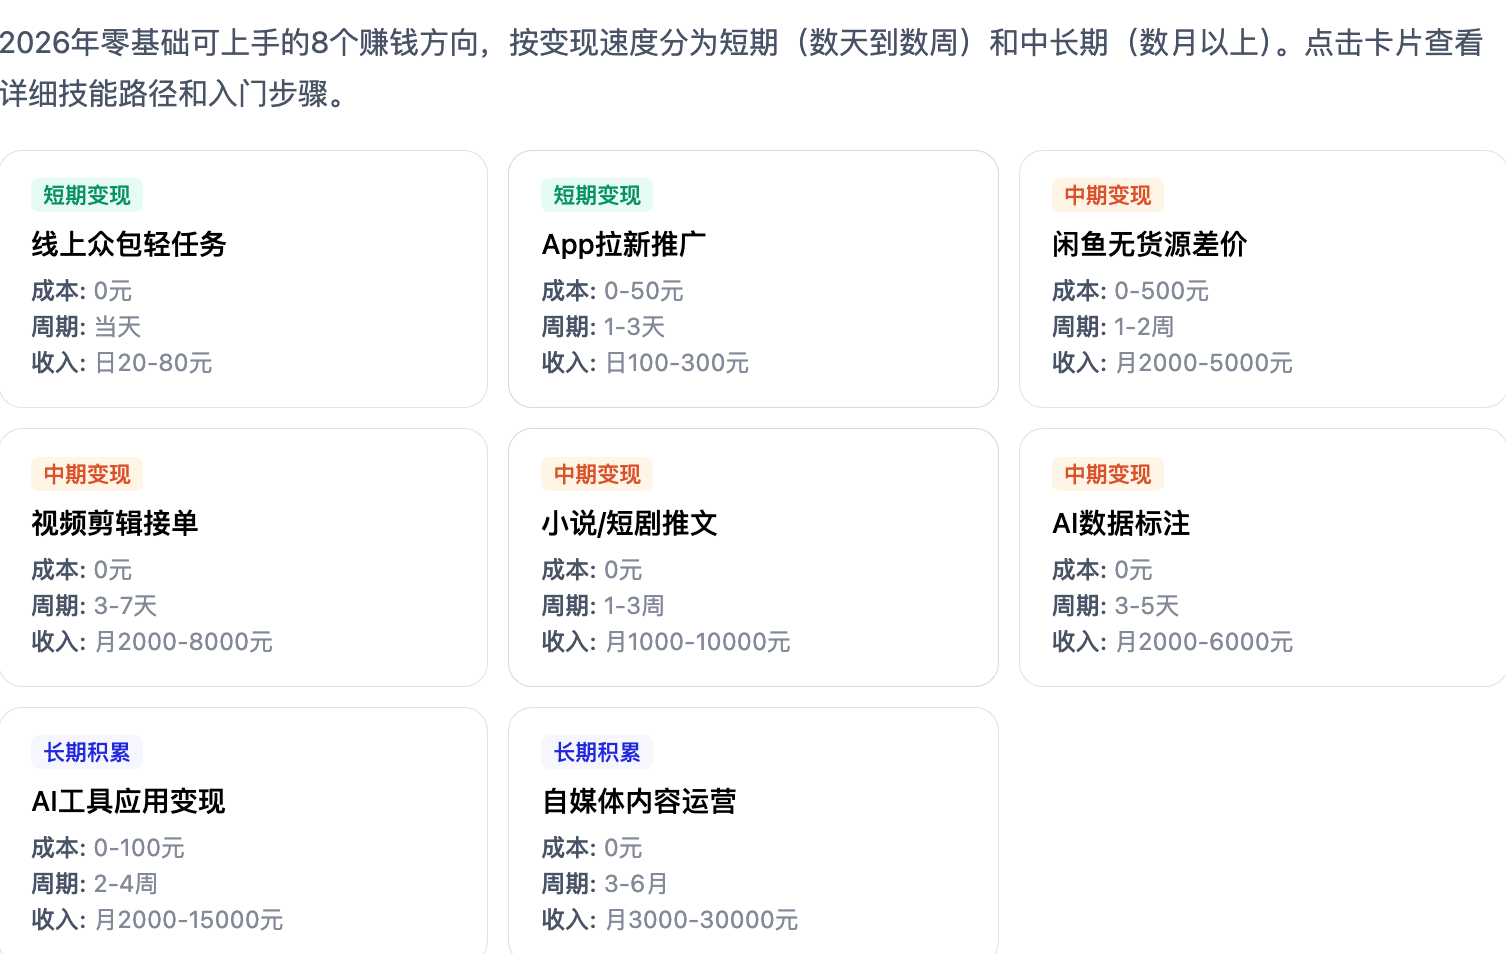Click income text 月2000-15000元
Image resolution: width=1506 pixels, height=954 pixels.
click(x=189, y=920)
